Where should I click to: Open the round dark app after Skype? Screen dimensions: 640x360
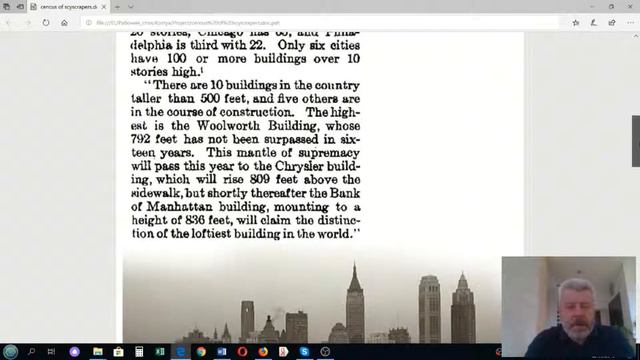click(325, 351)
